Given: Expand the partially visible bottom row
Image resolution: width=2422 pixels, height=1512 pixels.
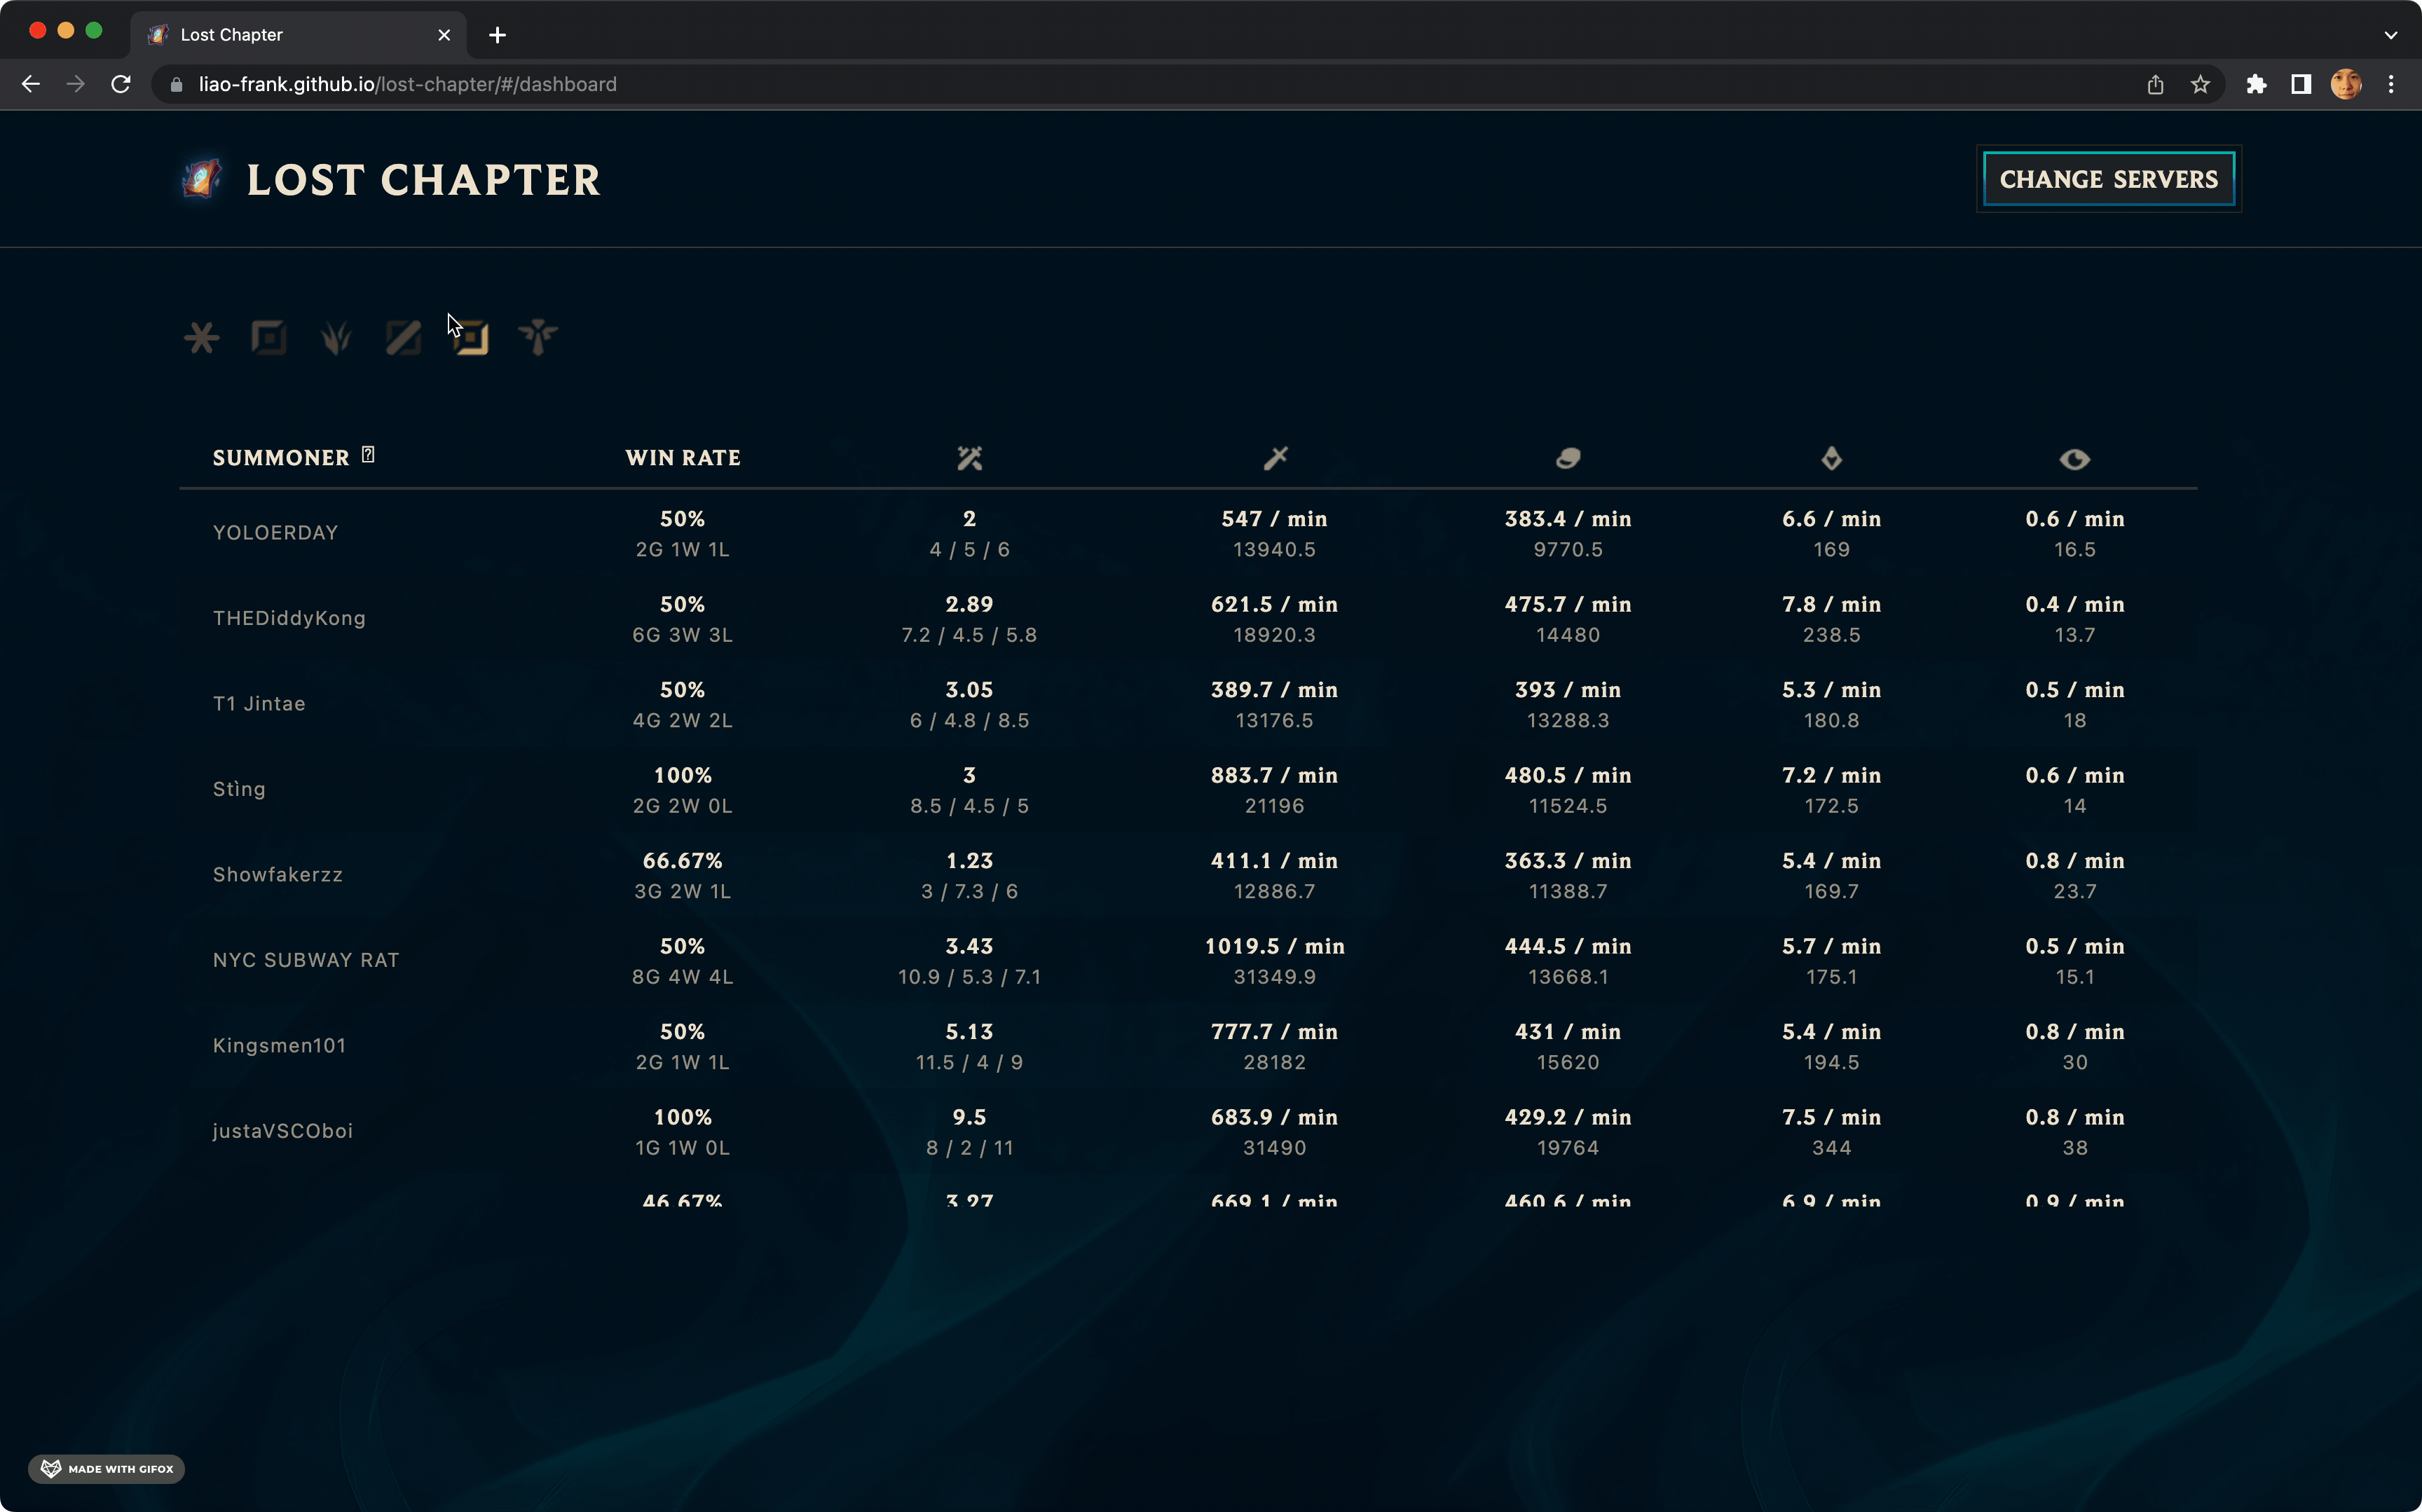Looking at the screenshot, I should click(279, 1198).
